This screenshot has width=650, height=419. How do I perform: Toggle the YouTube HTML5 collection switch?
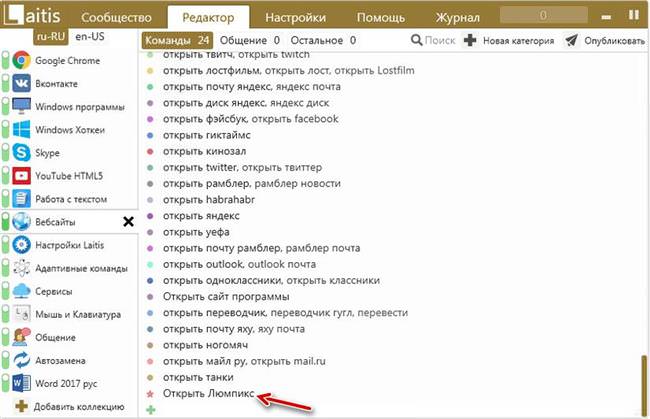pyautogui.click(x=5, y=176)
